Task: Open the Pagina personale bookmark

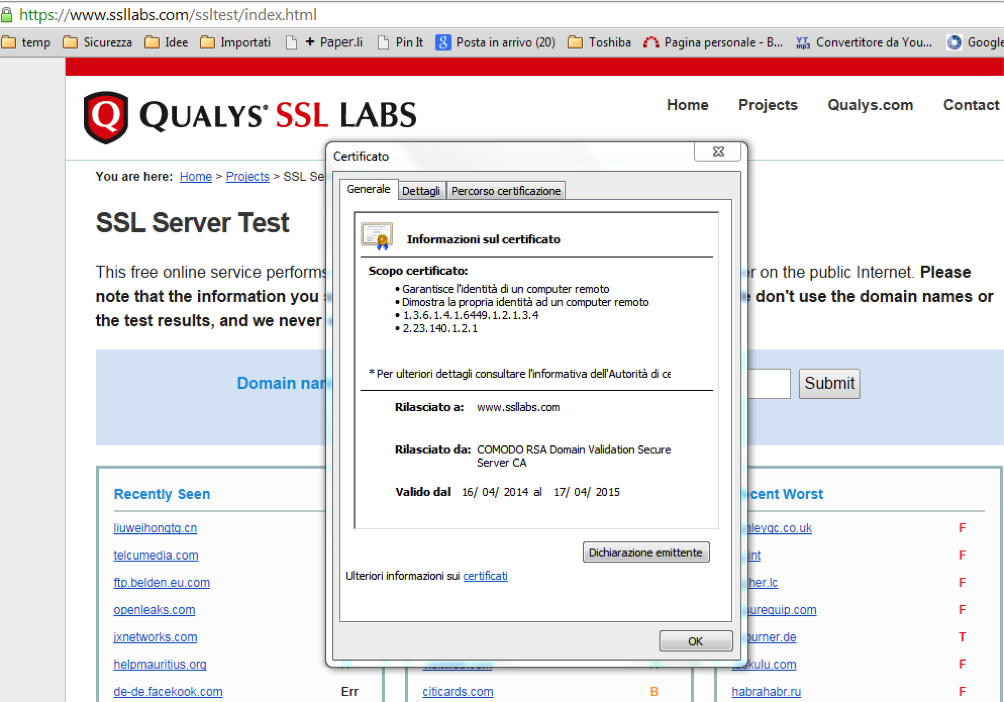Action: tap(713, 42)
